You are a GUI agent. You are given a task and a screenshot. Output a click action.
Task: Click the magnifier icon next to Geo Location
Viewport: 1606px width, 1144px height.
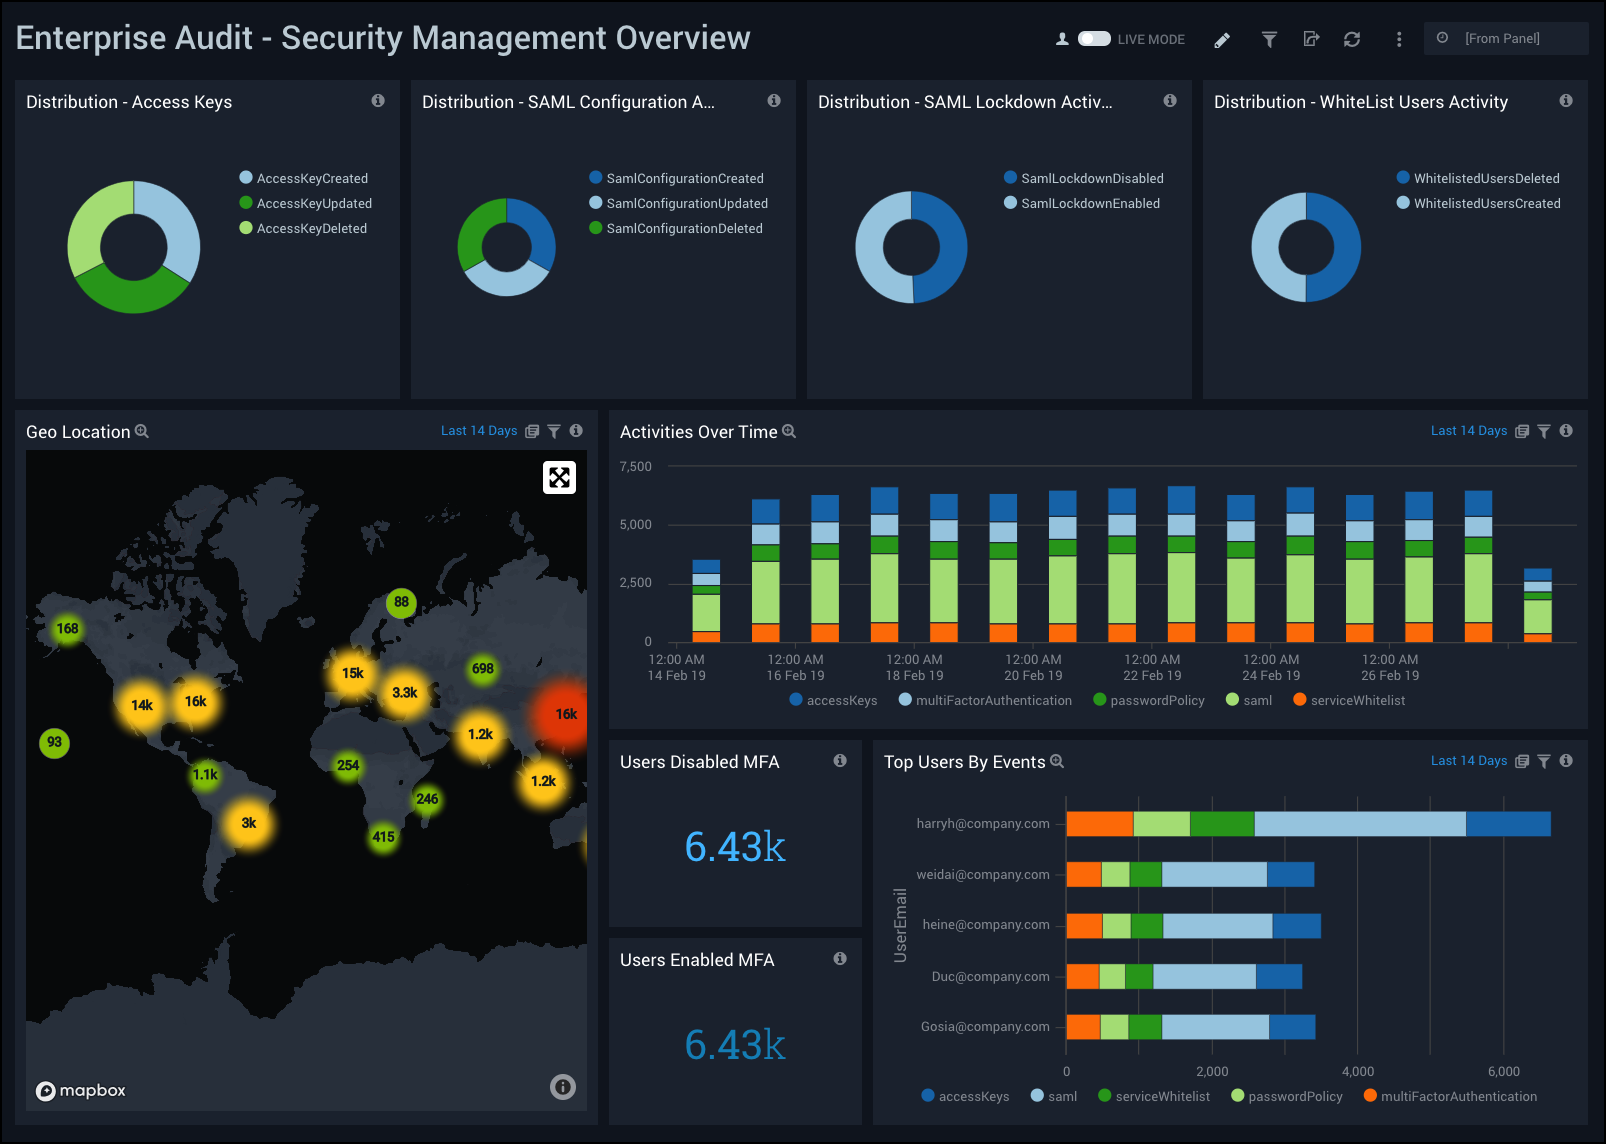(x=142, y=432)
